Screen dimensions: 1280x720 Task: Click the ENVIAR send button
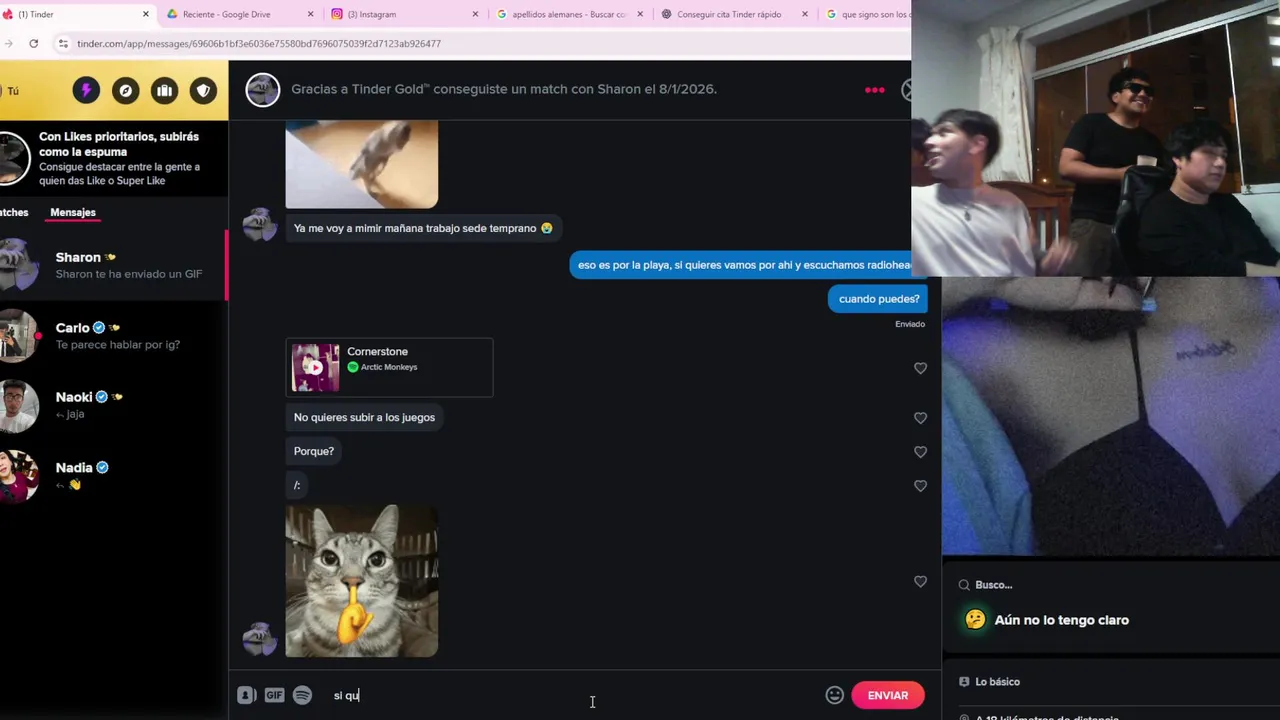888,695
